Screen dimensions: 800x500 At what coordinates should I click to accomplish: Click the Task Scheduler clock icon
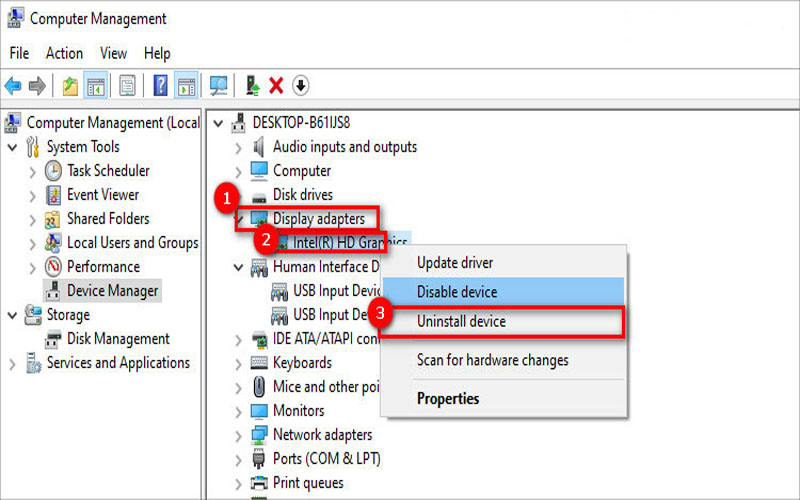(x=53, y=171)
